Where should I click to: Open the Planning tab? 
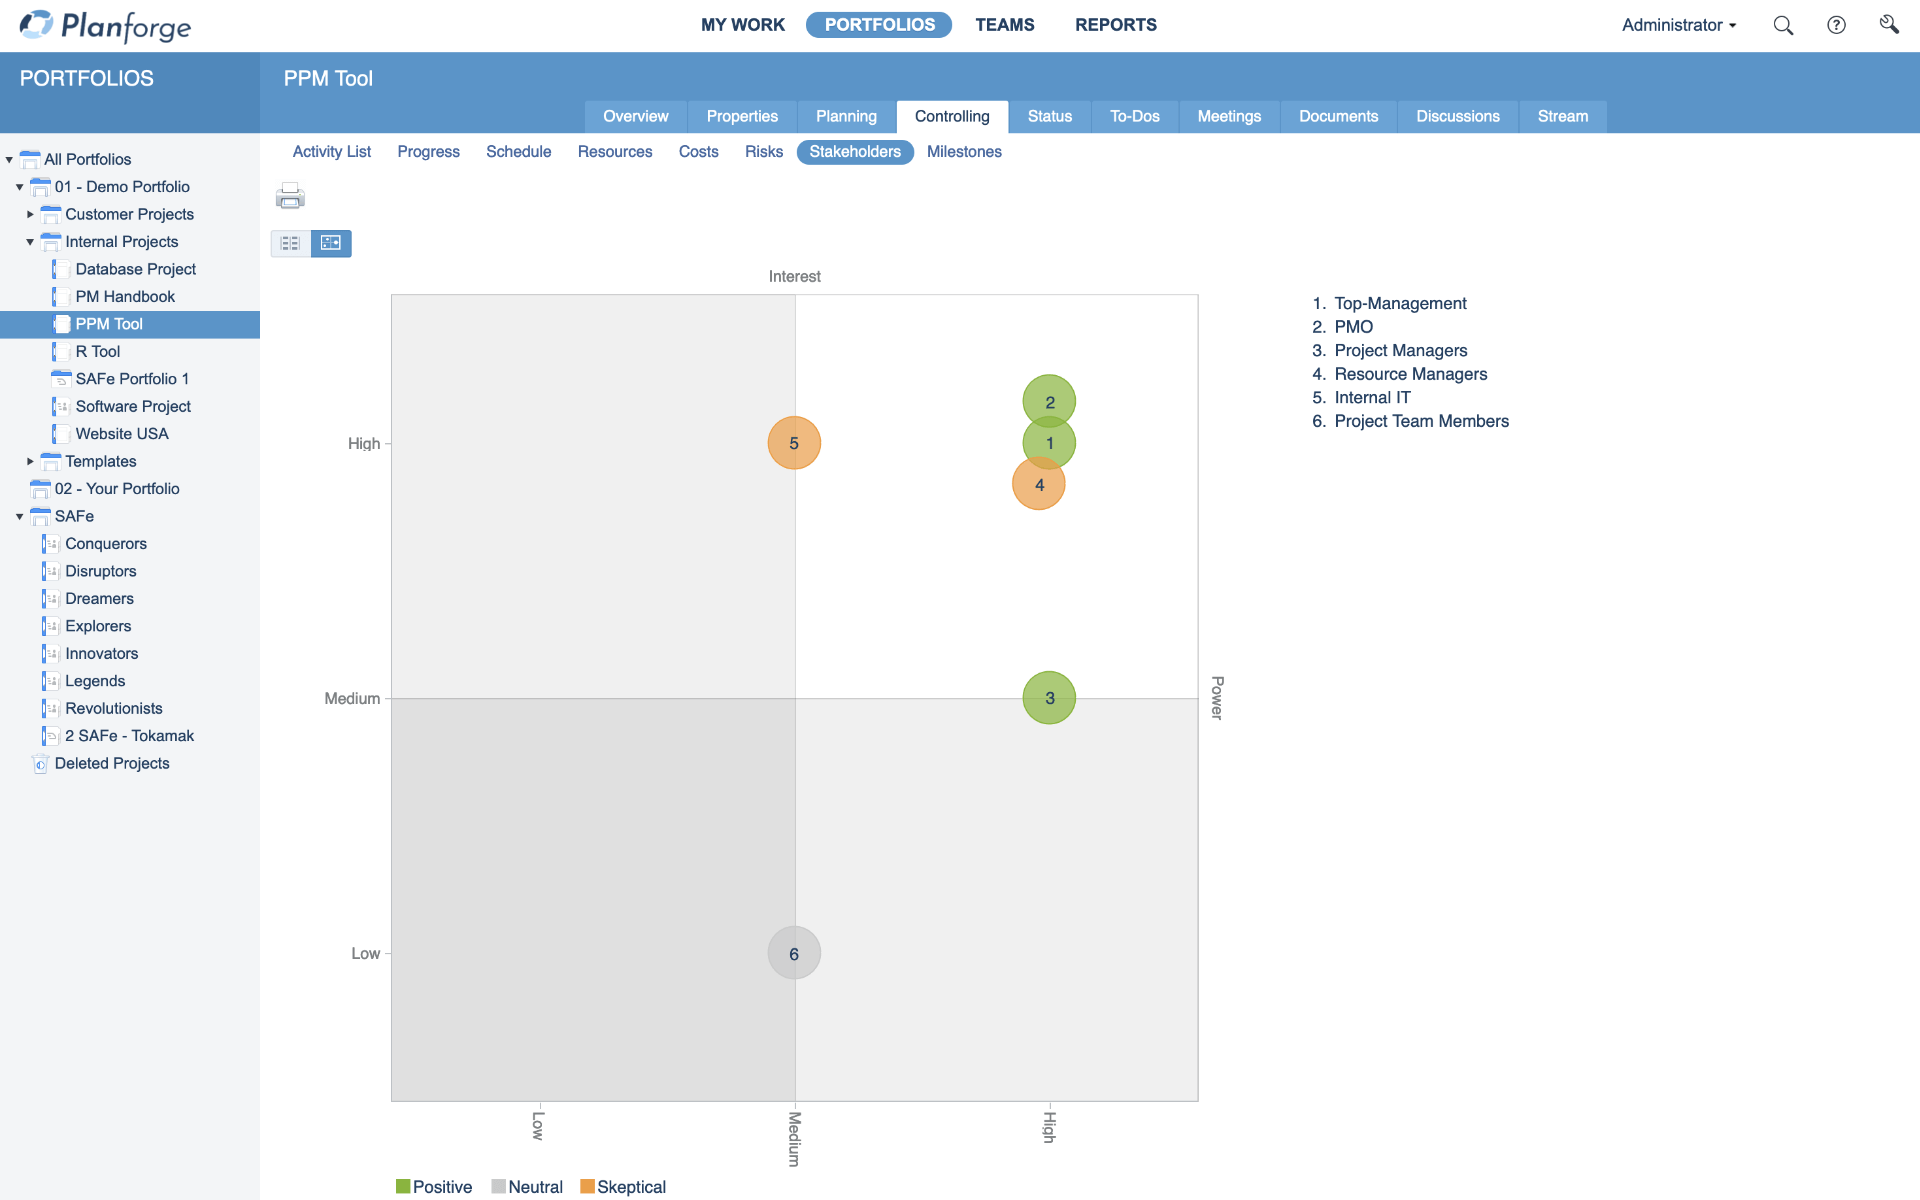click(846, 116)
